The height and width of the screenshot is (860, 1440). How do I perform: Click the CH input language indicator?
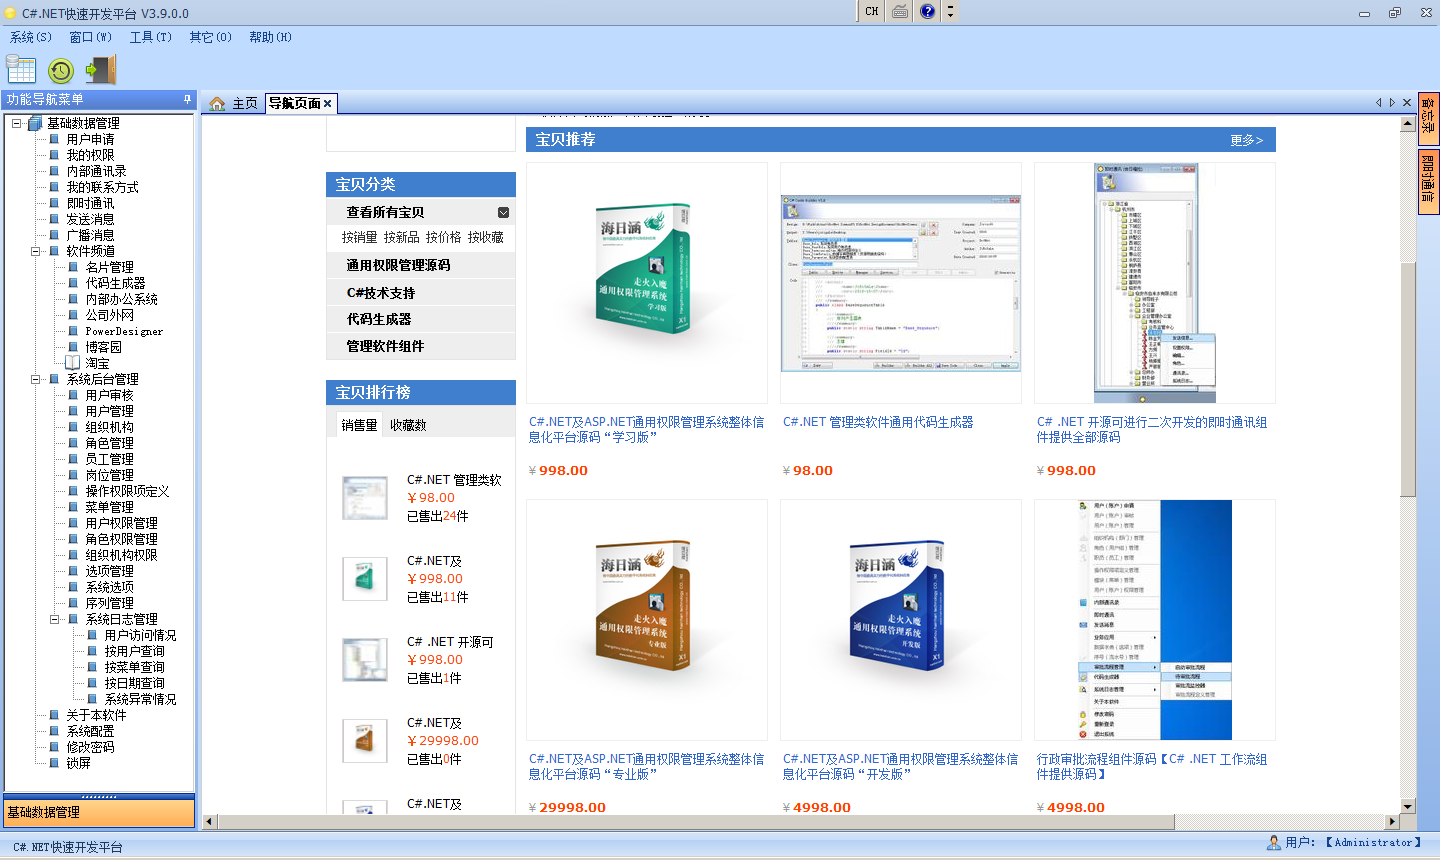click(x=872, y=11)
